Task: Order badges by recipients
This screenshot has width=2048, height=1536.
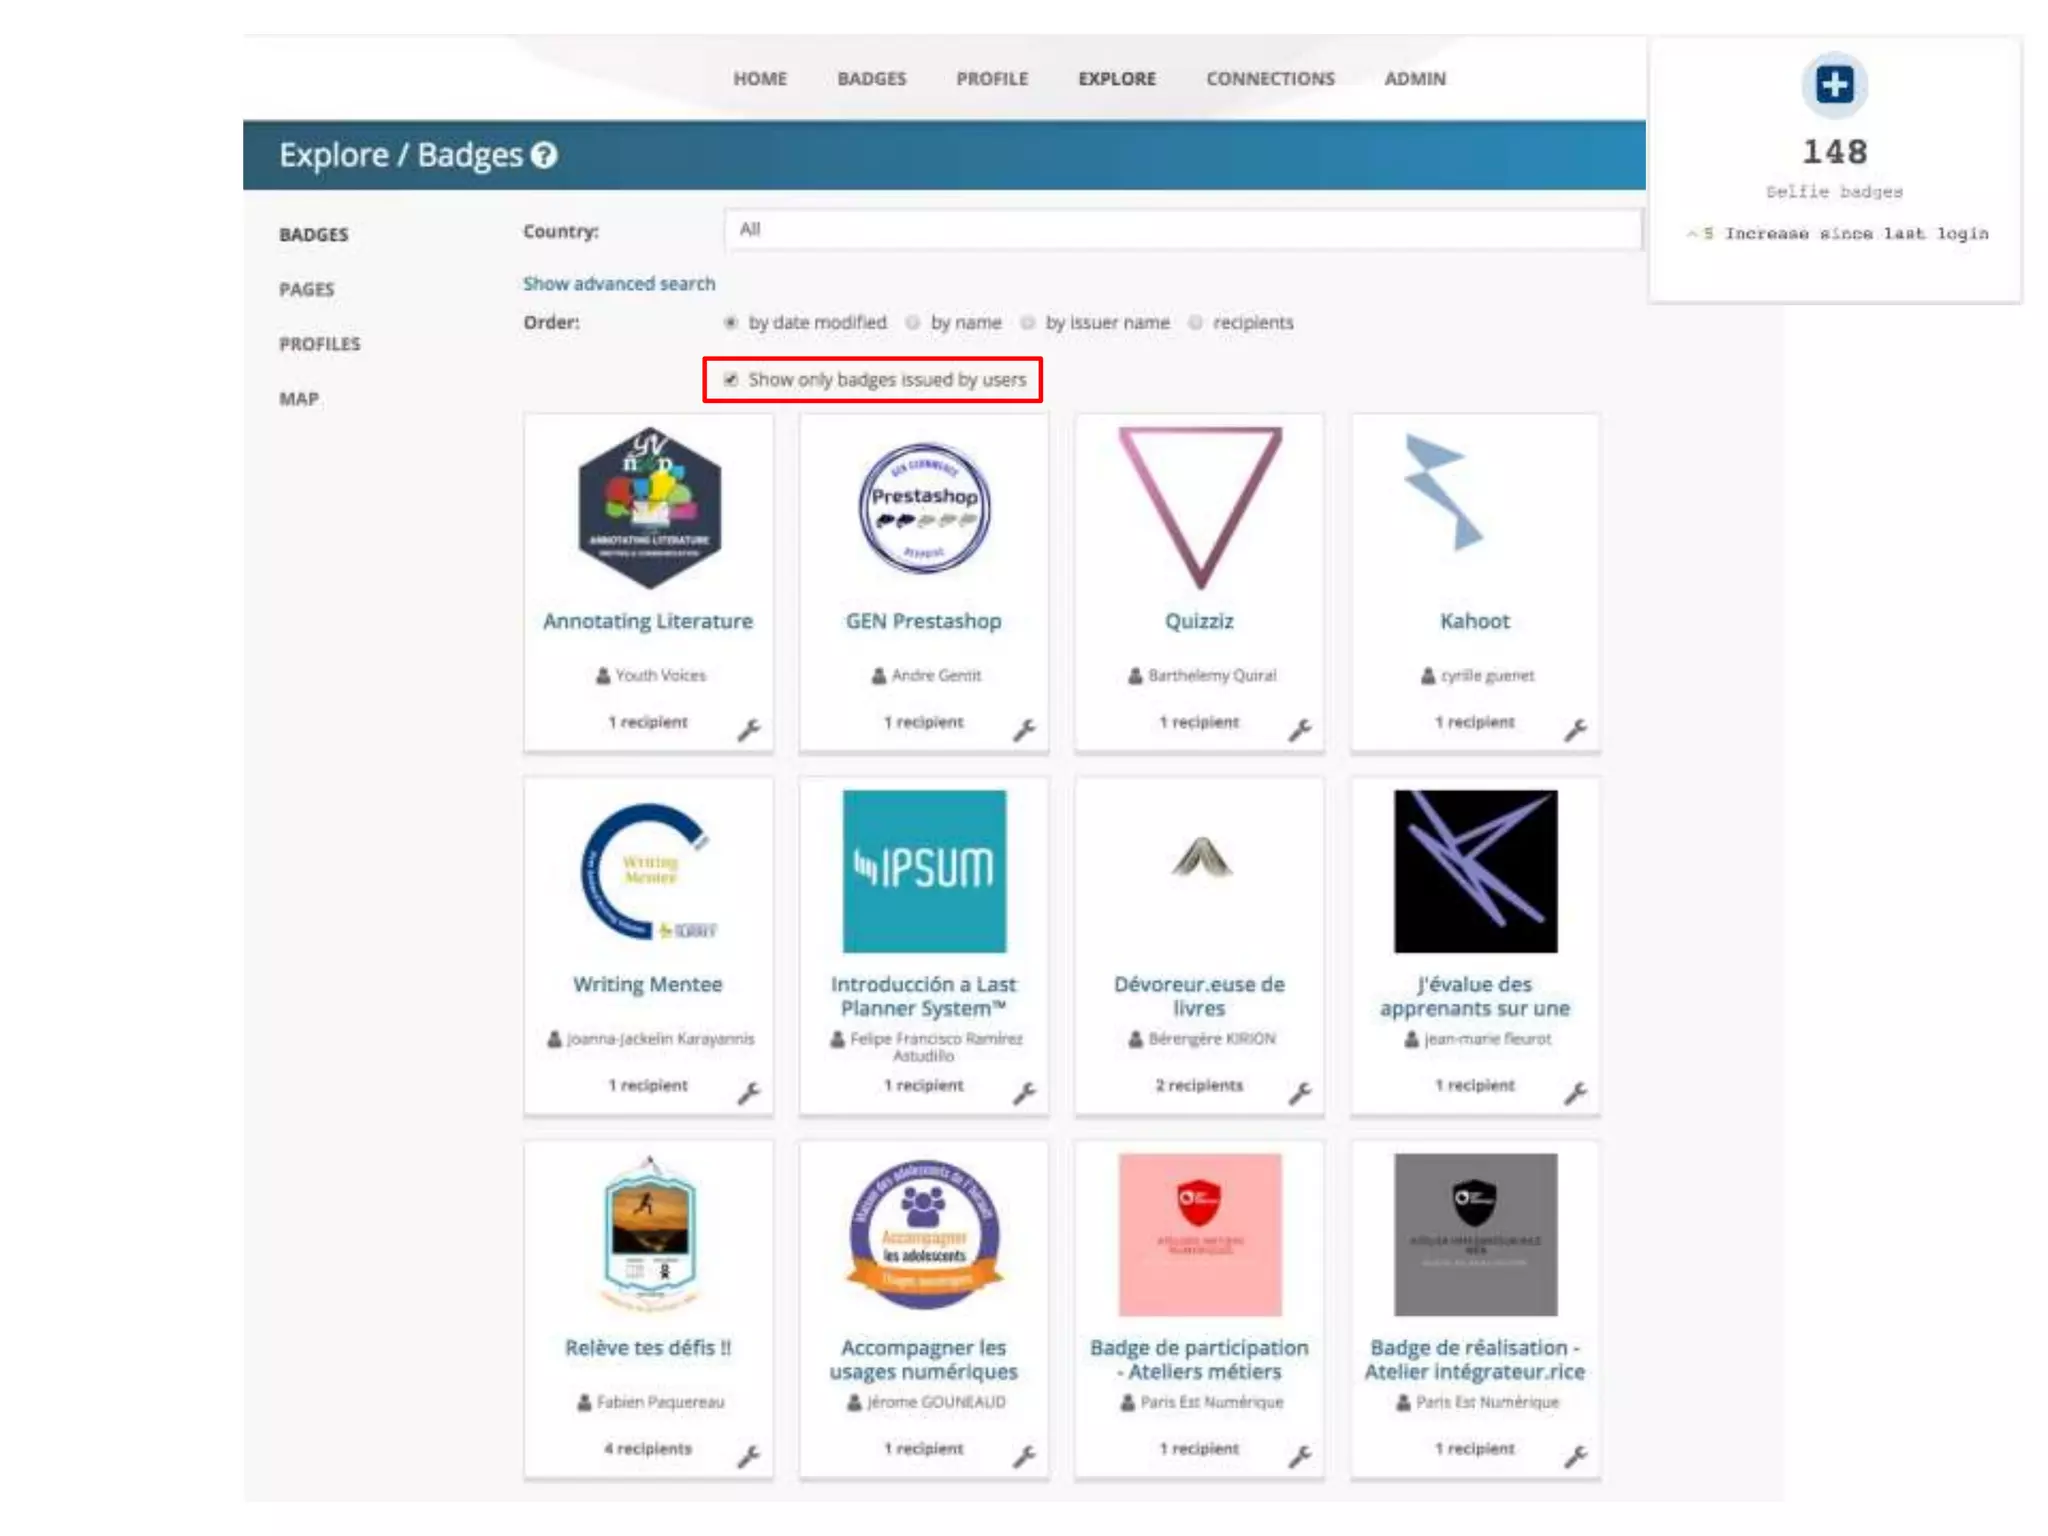Action: tap(1196, 323)
